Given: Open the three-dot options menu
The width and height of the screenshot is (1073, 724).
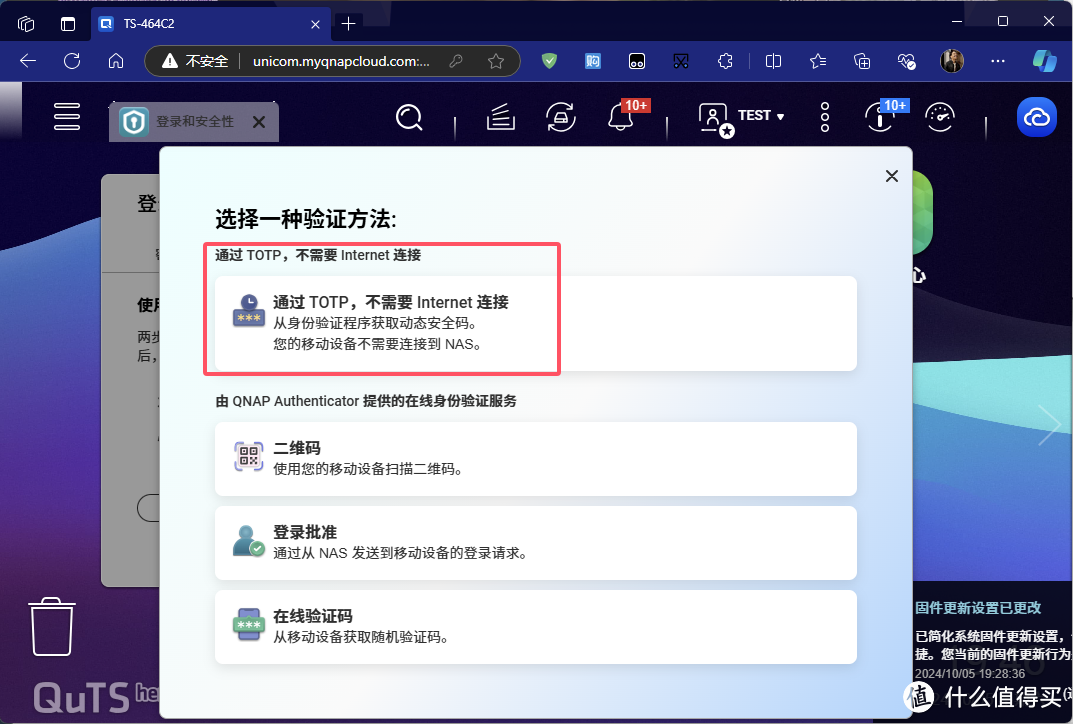Looking at the screenshot, I should pyautogui.click(x=823, y=117).
